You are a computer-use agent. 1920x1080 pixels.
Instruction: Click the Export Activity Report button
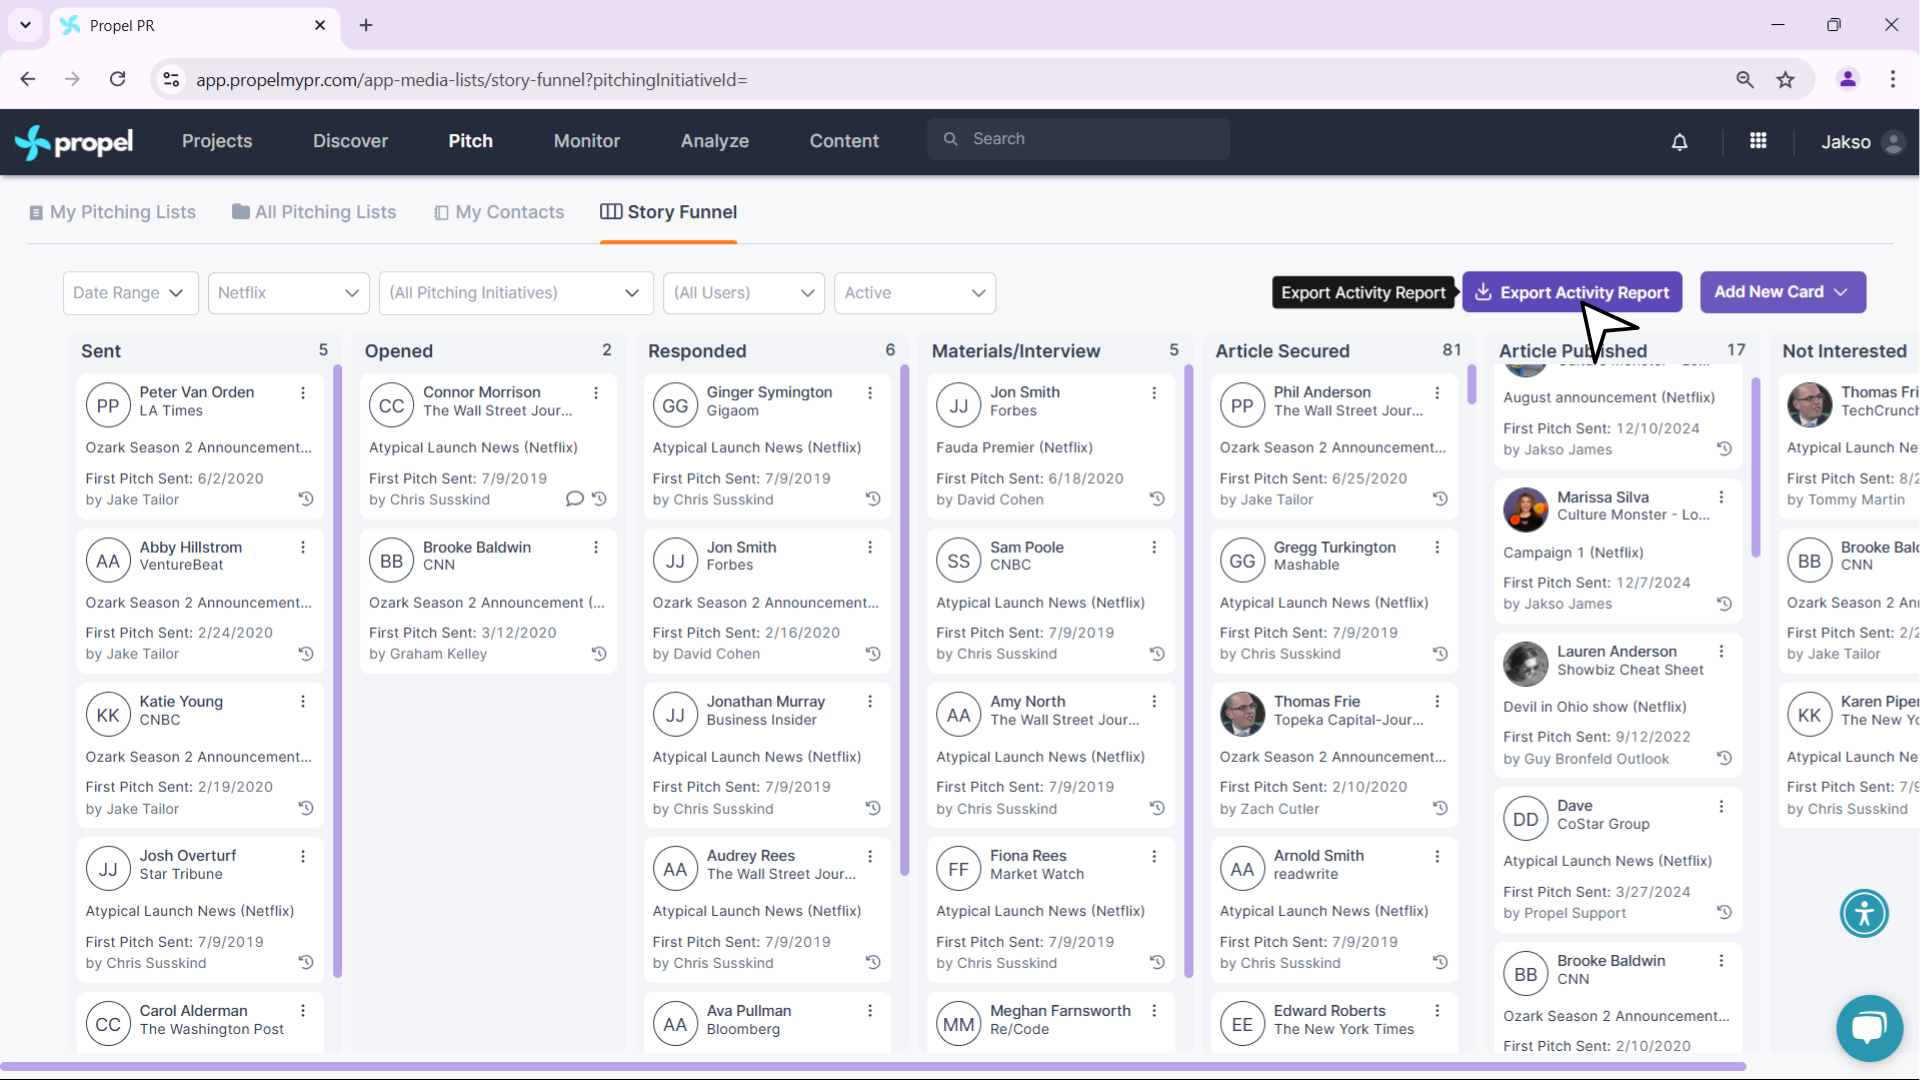[1572, 292]
